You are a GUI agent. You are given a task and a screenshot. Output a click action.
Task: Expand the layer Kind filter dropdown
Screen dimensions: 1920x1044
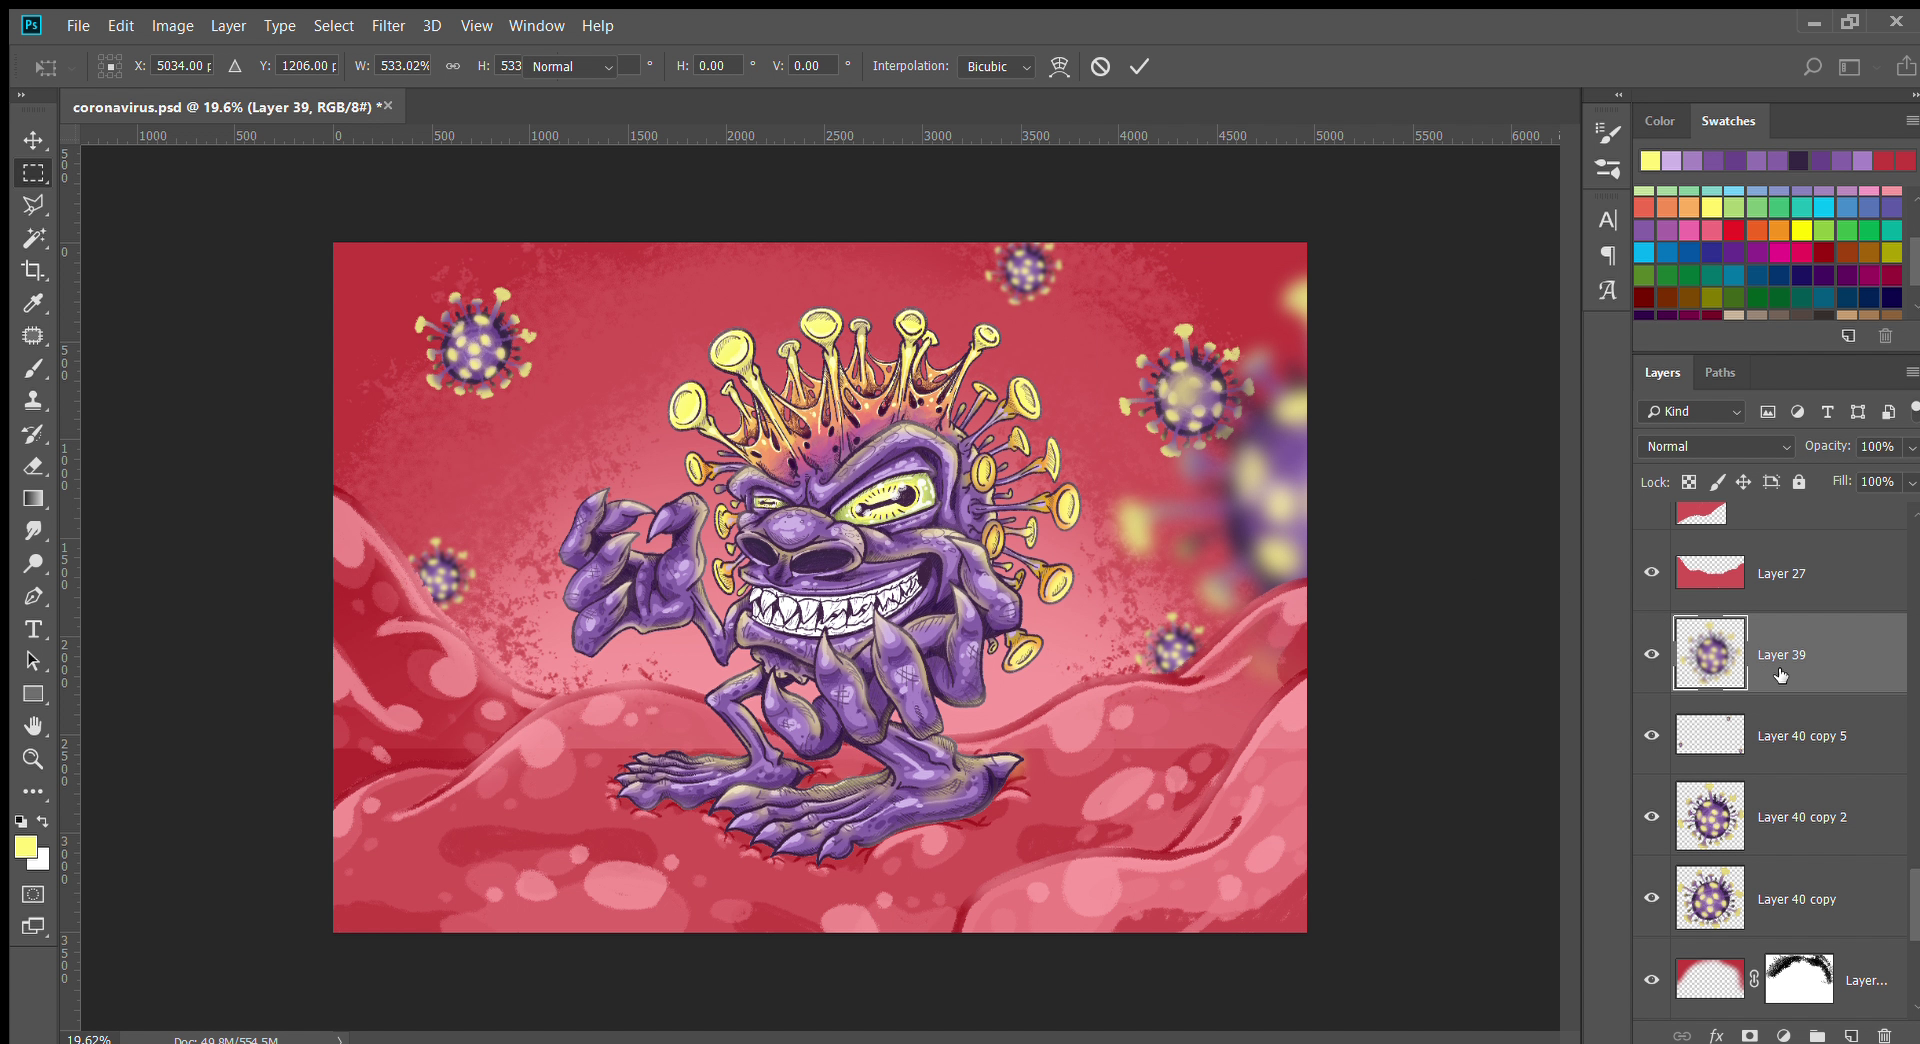click(x=1692, y=412)
